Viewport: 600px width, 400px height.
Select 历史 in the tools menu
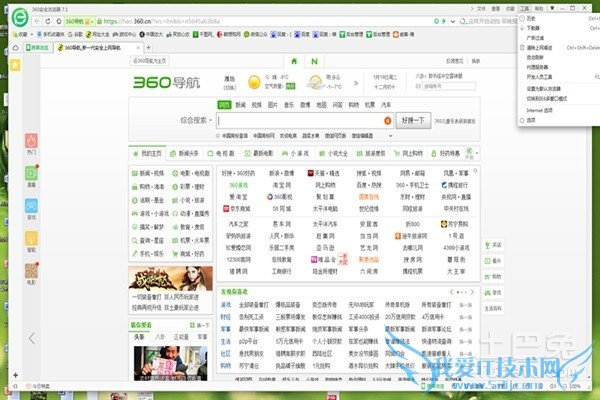(531, 18)
